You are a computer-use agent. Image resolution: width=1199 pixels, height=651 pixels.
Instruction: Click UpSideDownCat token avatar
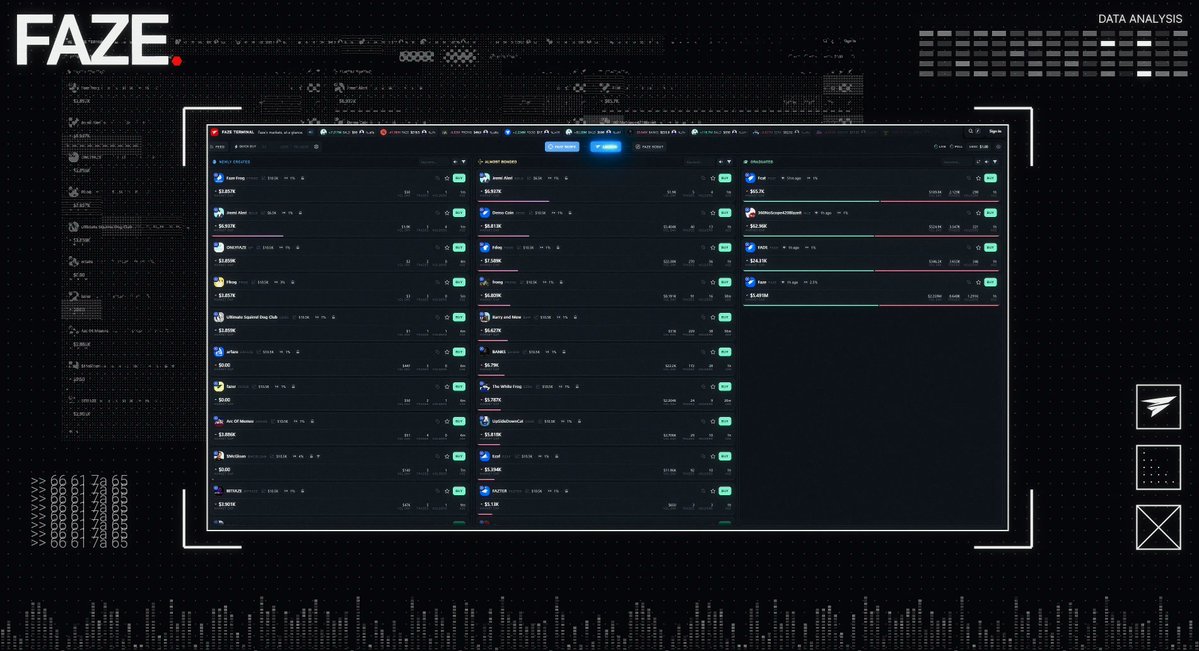pos(485,421)
